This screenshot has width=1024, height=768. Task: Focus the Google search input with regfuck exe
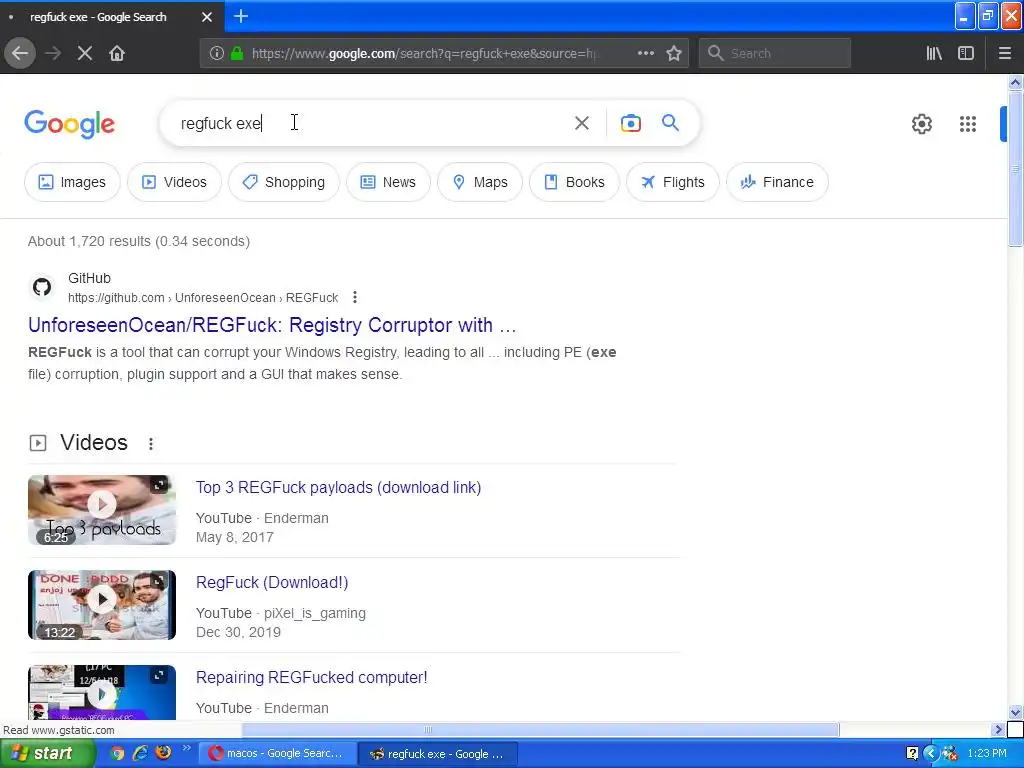click(x=366, y=123)
